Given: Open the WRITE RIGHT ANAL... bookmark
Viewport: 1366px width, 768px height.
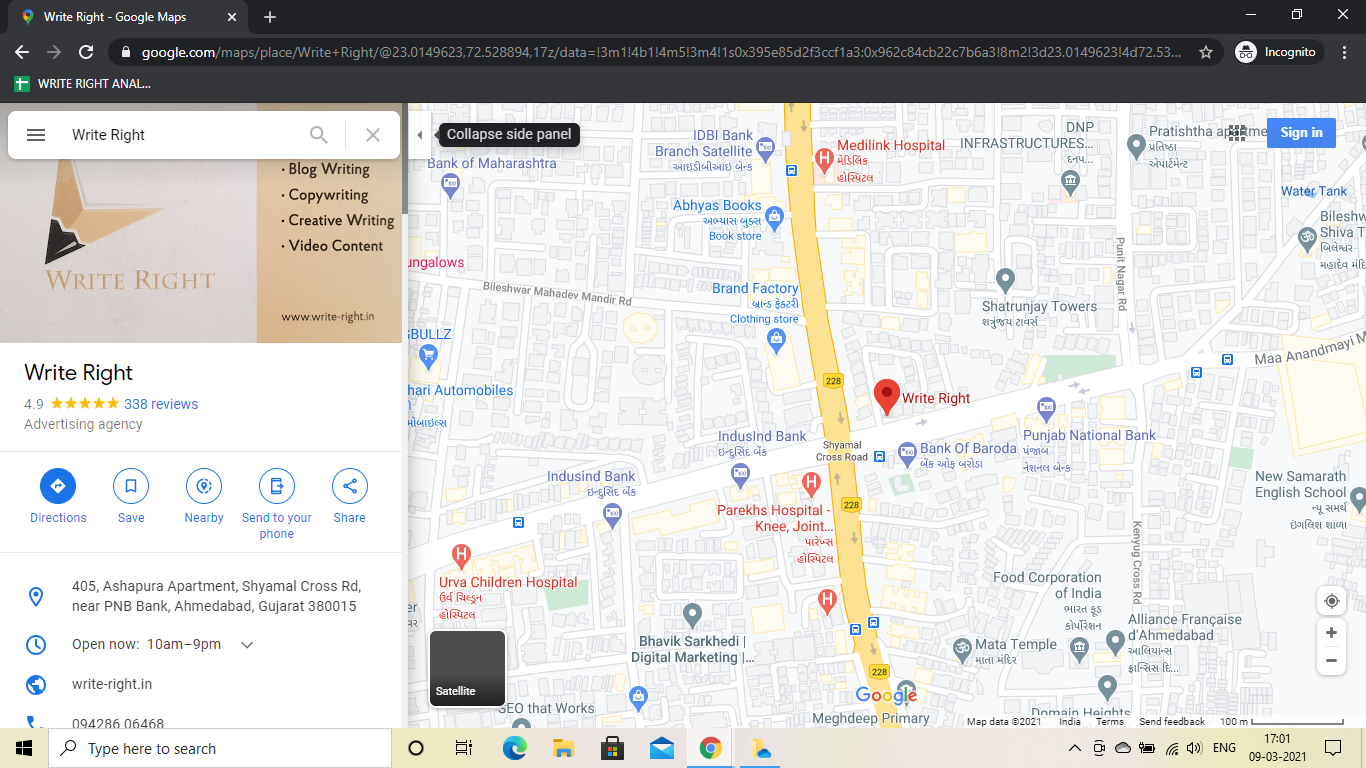Looking at the screenshot, I should 83,84.
